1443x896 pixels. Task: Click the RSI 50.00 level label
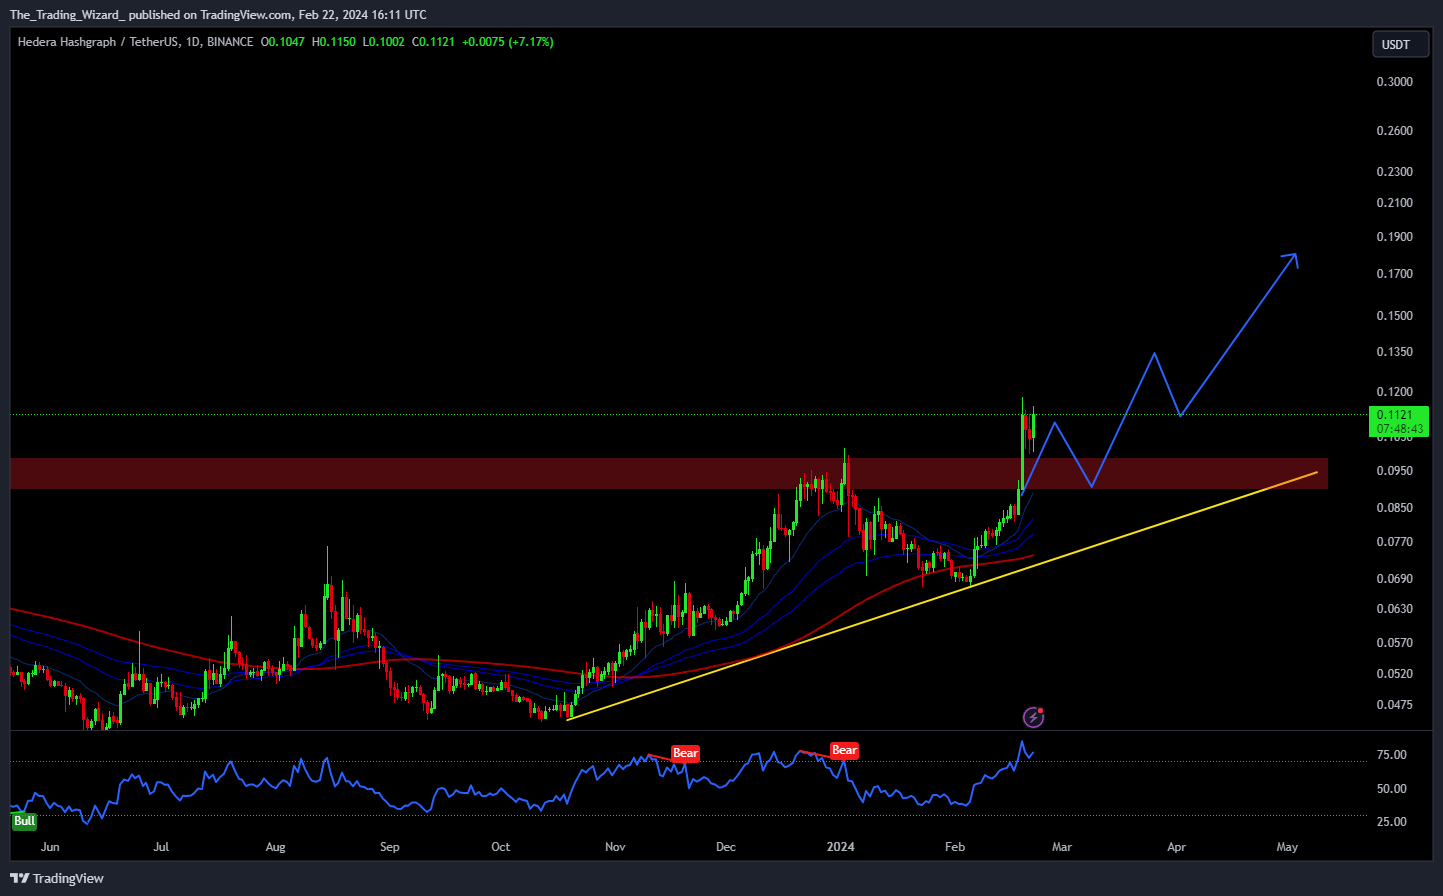[1392, 789]
